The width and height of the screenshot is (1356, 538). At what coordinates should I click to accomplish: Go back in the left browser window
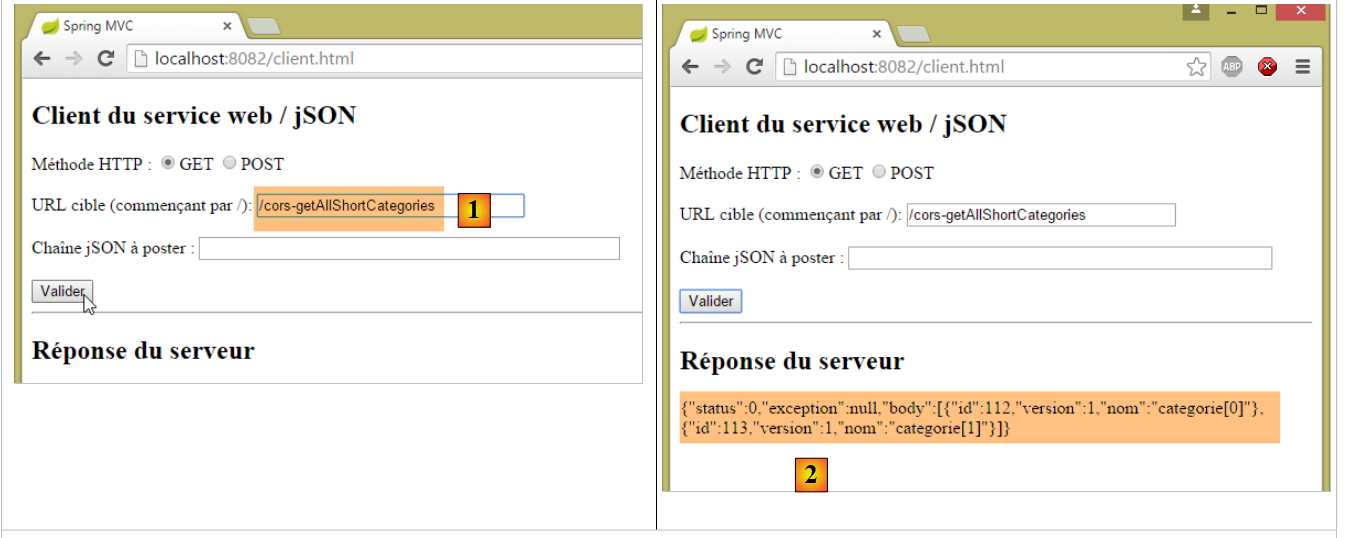[42, 59]
